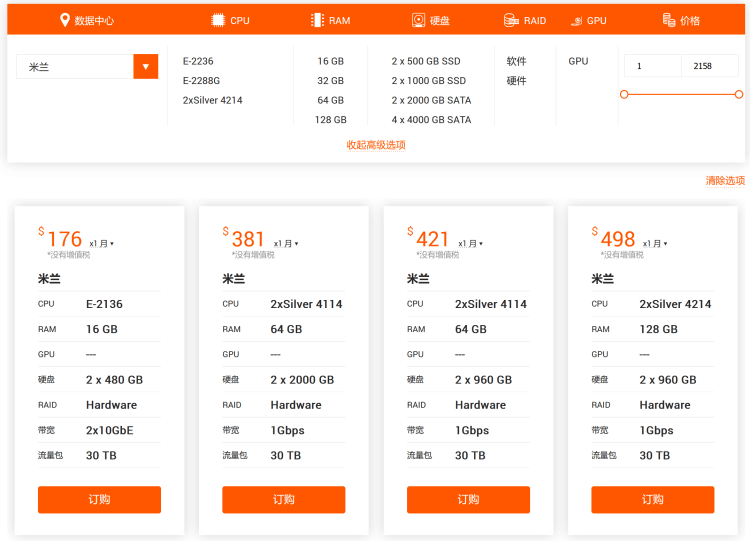This screenshot has height=541, width=750.
Task: Click the 价格 header label
Action: 690,21
